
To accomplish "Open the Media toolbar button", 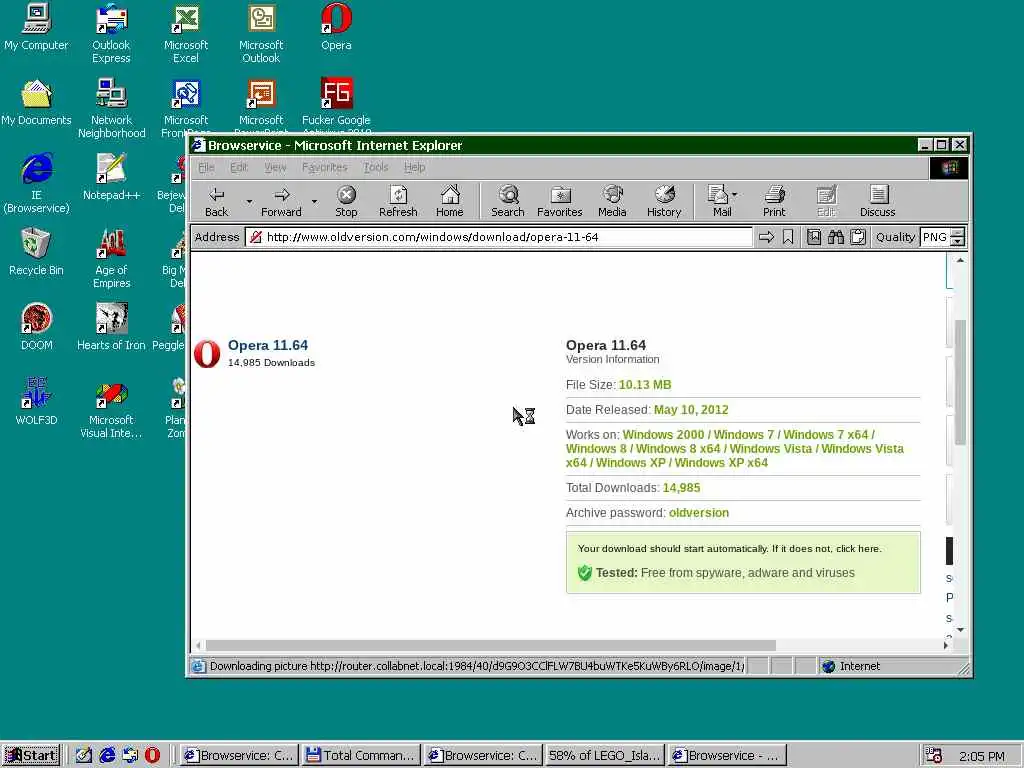I will (612, 201).
